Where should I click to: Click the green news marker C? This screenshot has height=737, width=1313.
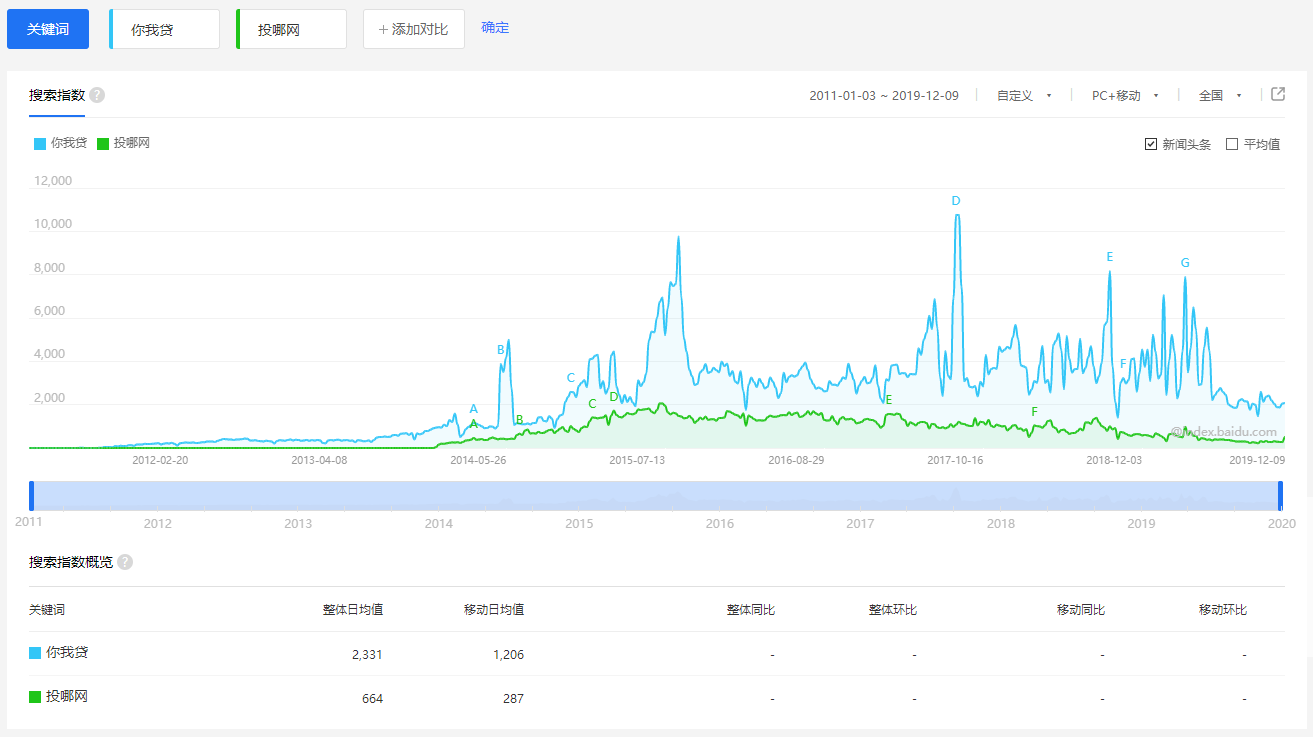pyautogui.click(x=592, y=404)
